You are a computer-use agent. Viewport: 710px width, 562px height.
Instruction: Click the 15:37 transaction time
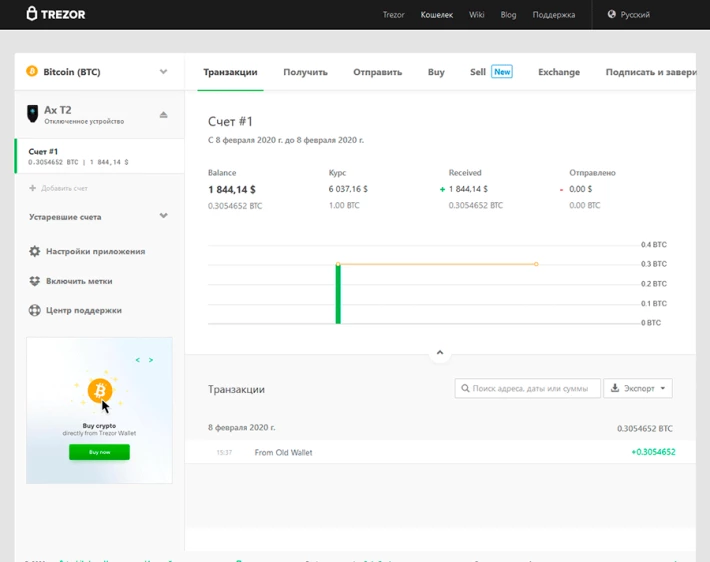click(x=224, y=452)
